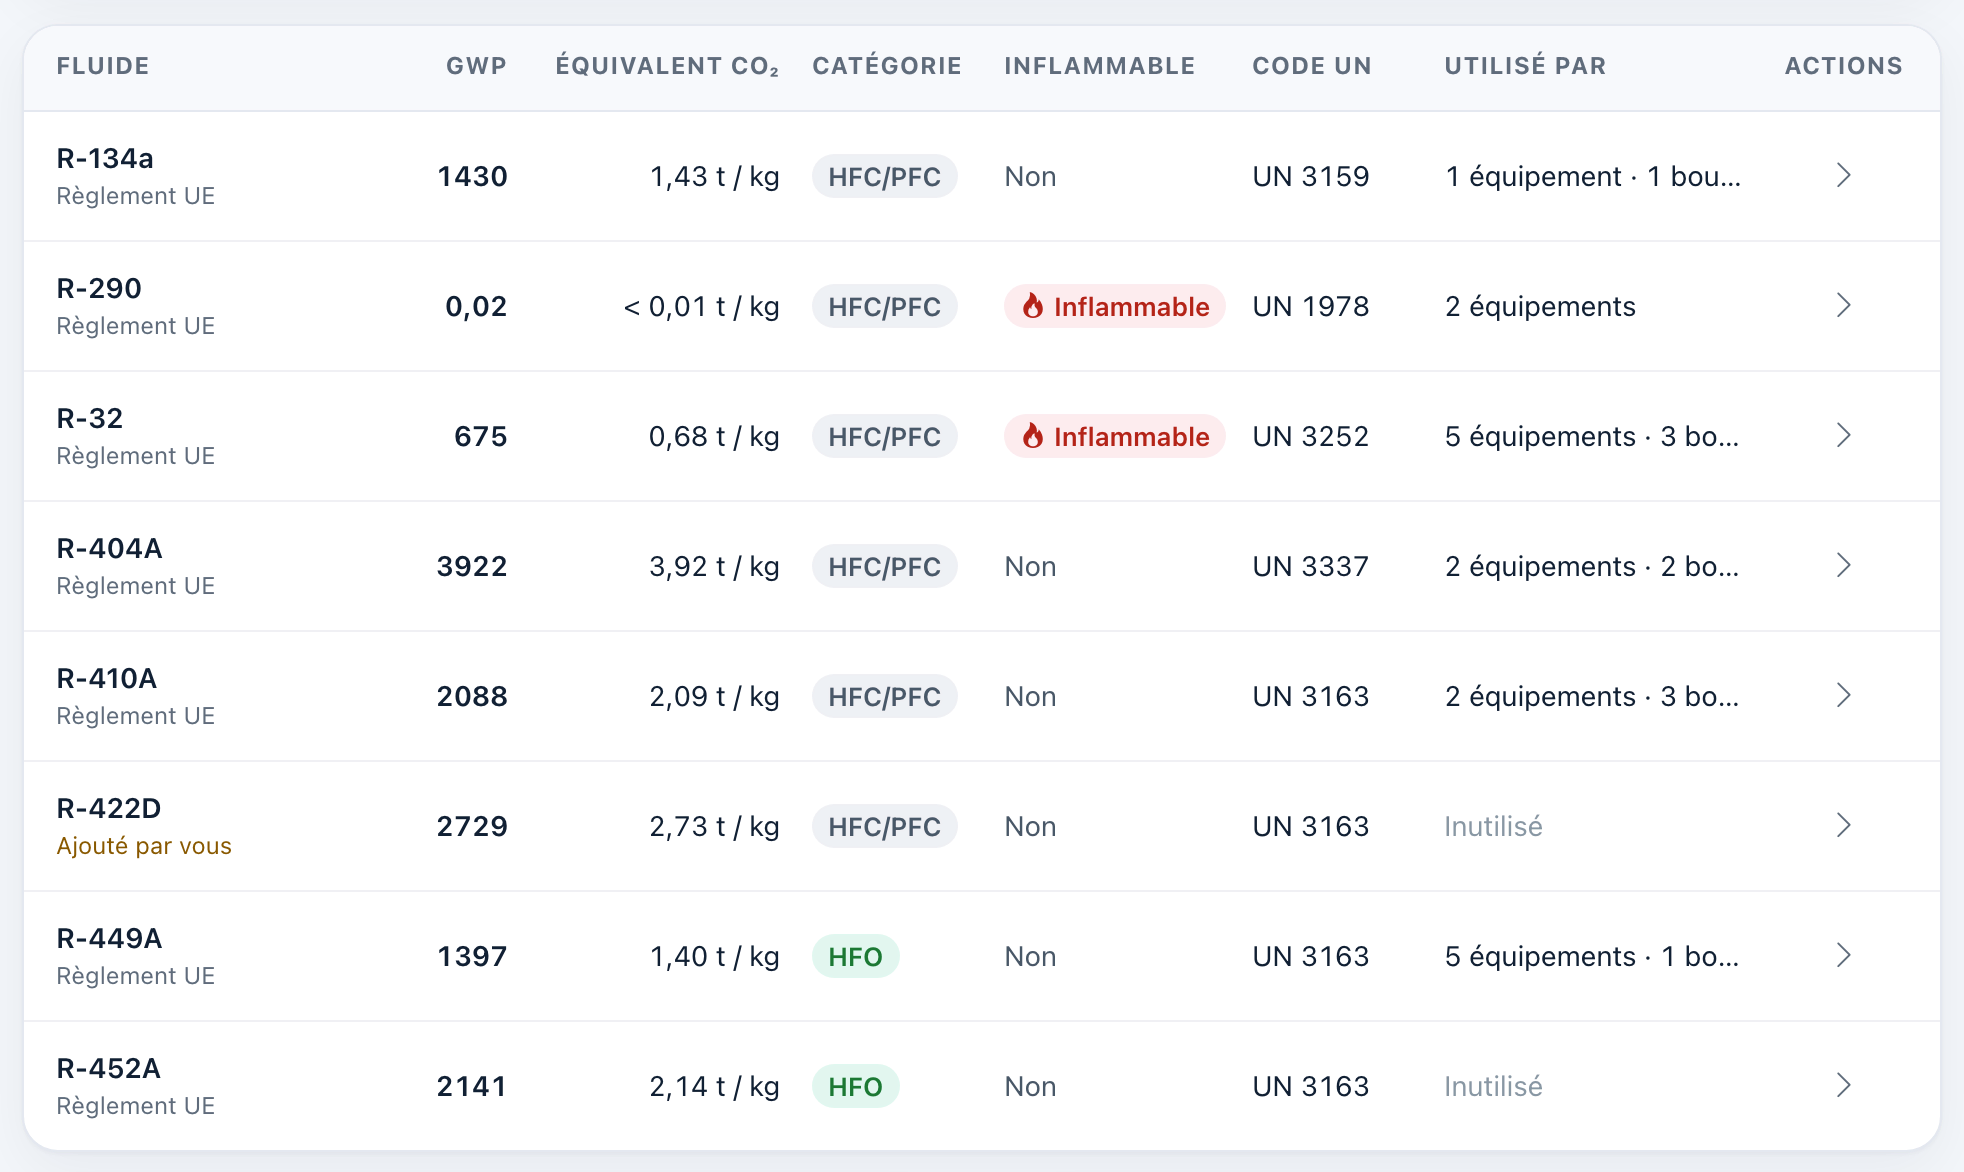Open the R-134a row chevron
This screenshot has width=1964, height=1172.
1844,176
